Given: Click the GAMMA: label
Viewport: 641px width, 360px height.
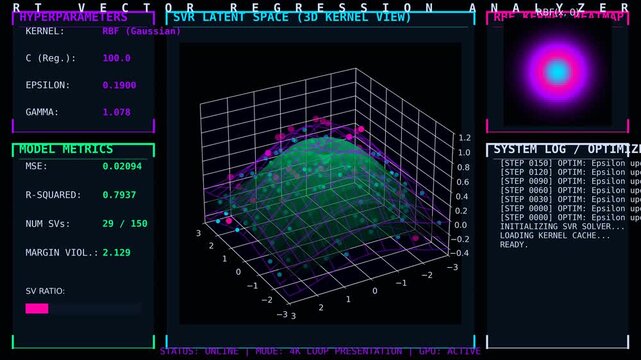Looking at the screenshot, I should tap(42, 112).
